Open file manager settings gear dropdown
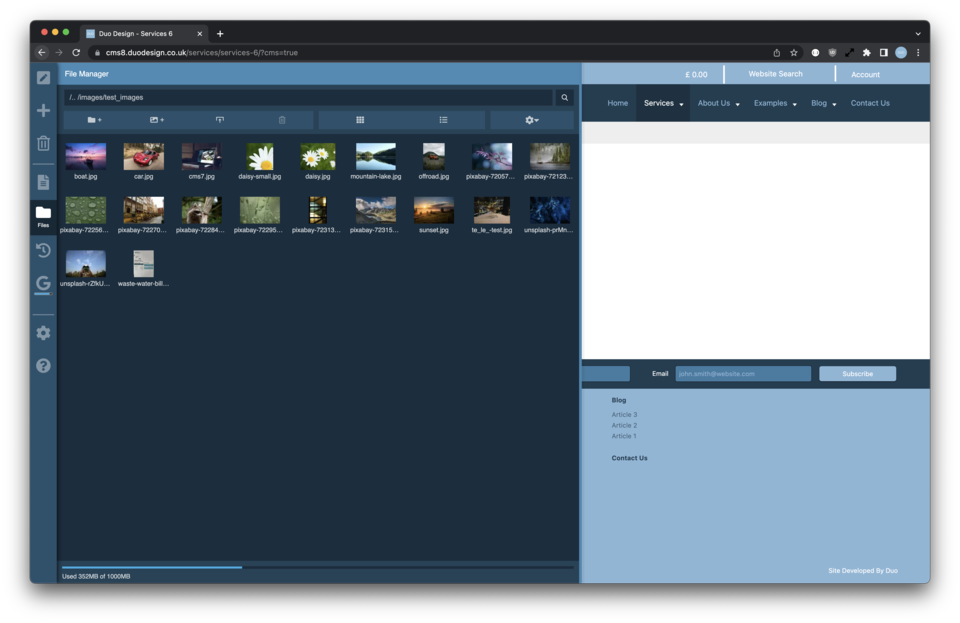Viewport: 960px width, 623px height. (531, 120)
